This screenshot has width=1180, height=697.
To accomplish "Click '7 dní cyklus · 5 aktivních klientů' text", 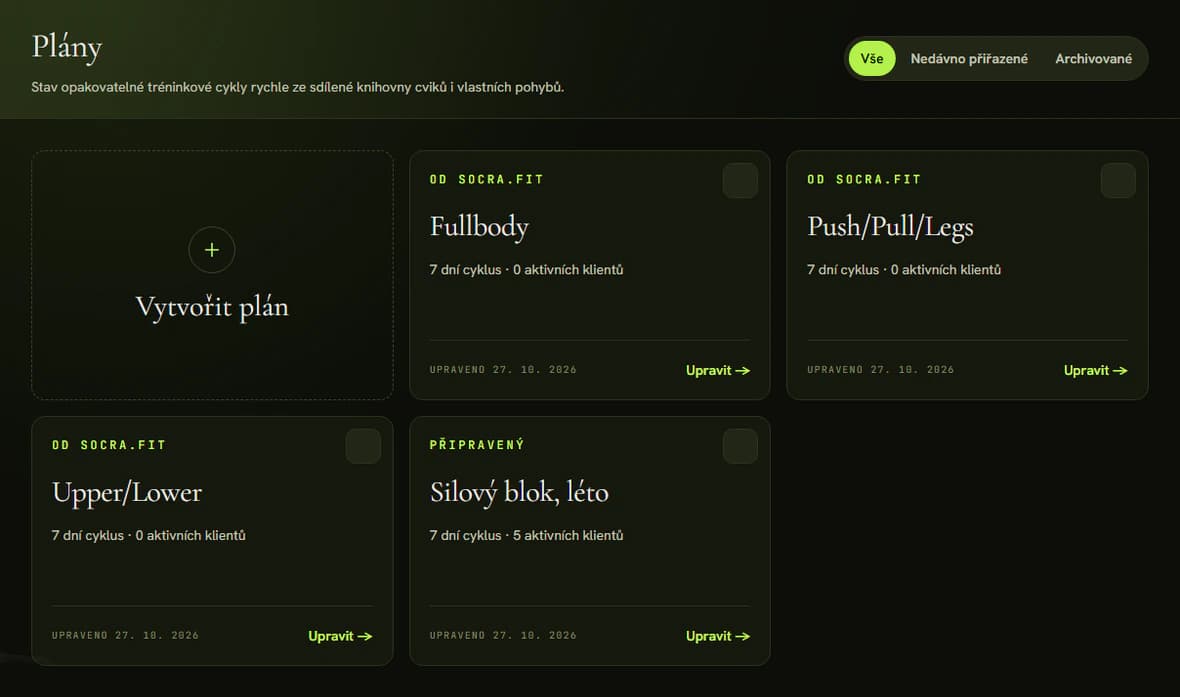I will (526, 535).
